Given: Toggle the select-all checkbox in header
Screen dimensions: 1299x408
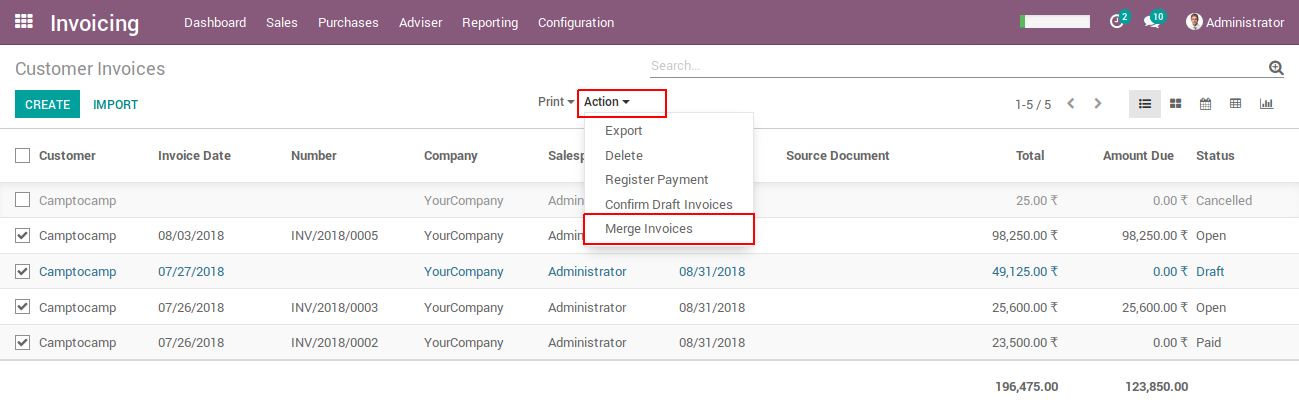Looking at the screenshot, I should point(22,155).
